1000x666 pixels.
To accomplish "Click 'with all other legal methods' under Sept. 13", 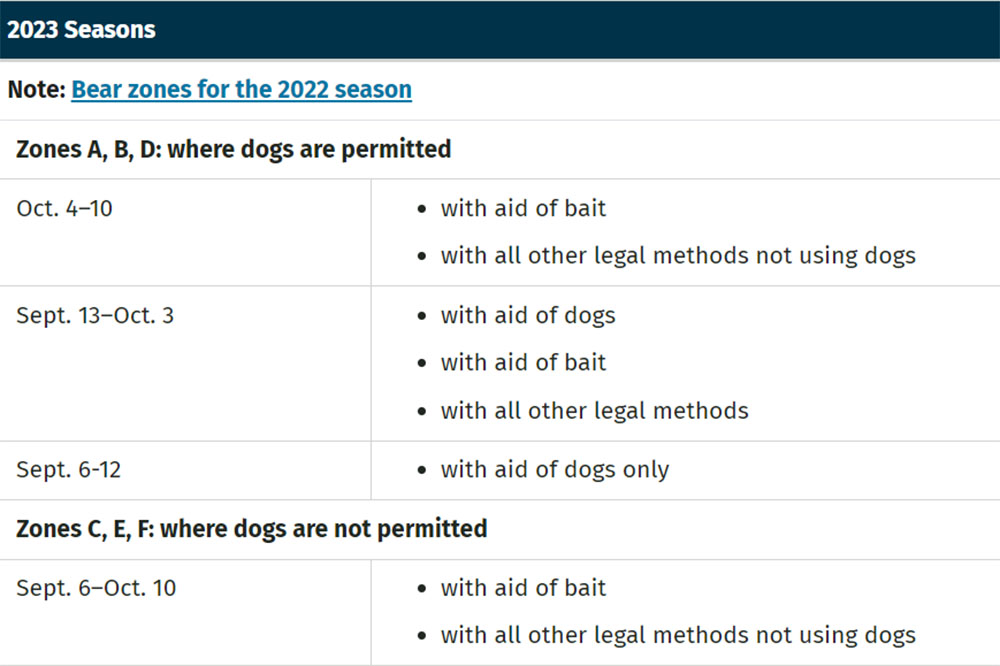I will coord(594,411).
